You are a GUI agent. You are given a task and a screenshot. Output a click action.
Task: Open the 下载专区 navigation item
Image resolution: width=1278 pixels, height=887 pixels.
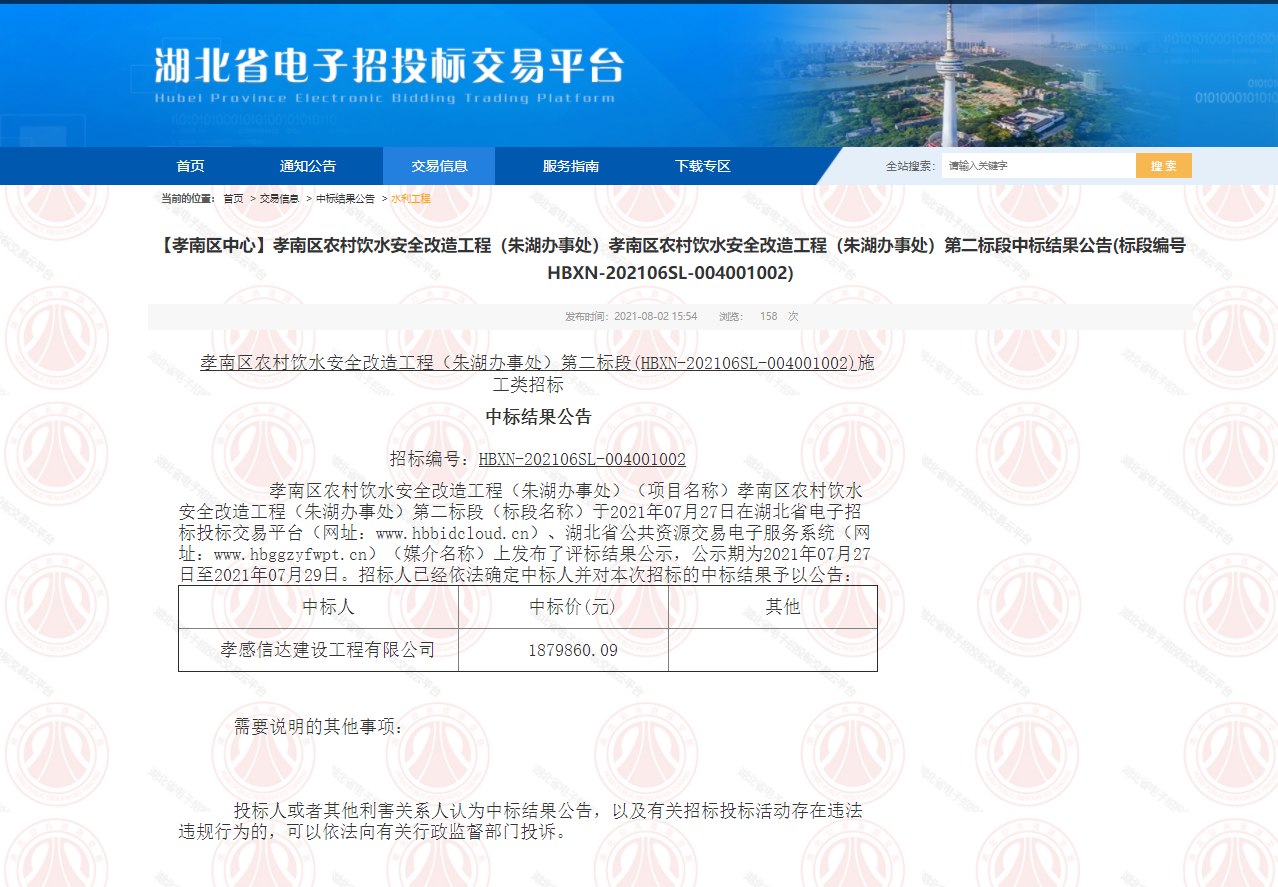(x=702, y=166)
